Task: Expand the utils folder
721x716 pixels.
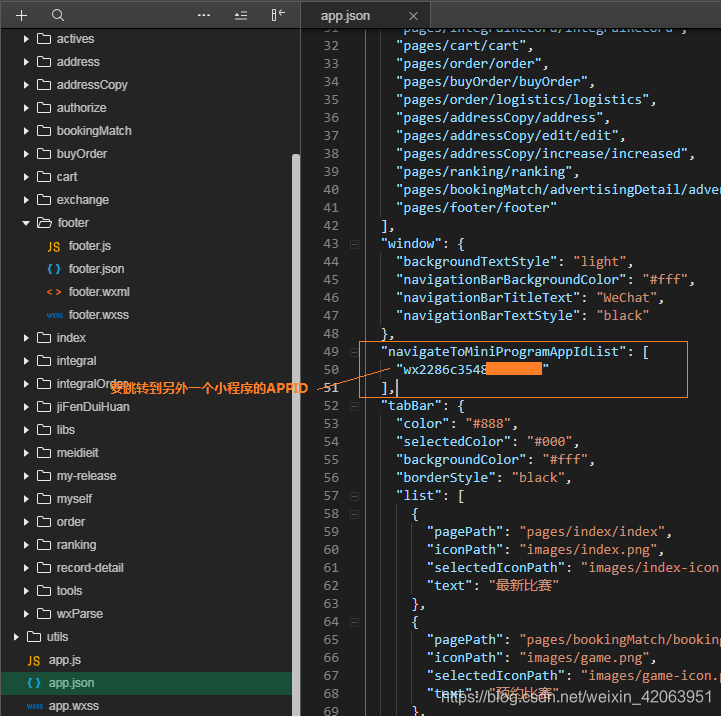Action: coord(16,637)
